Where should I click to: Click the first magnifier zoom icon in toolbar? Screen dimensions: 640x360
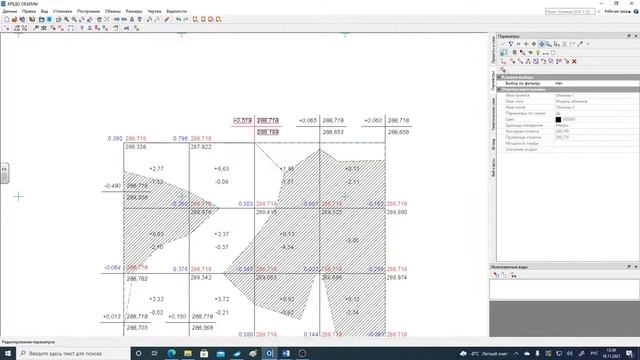tap(67, 19)
